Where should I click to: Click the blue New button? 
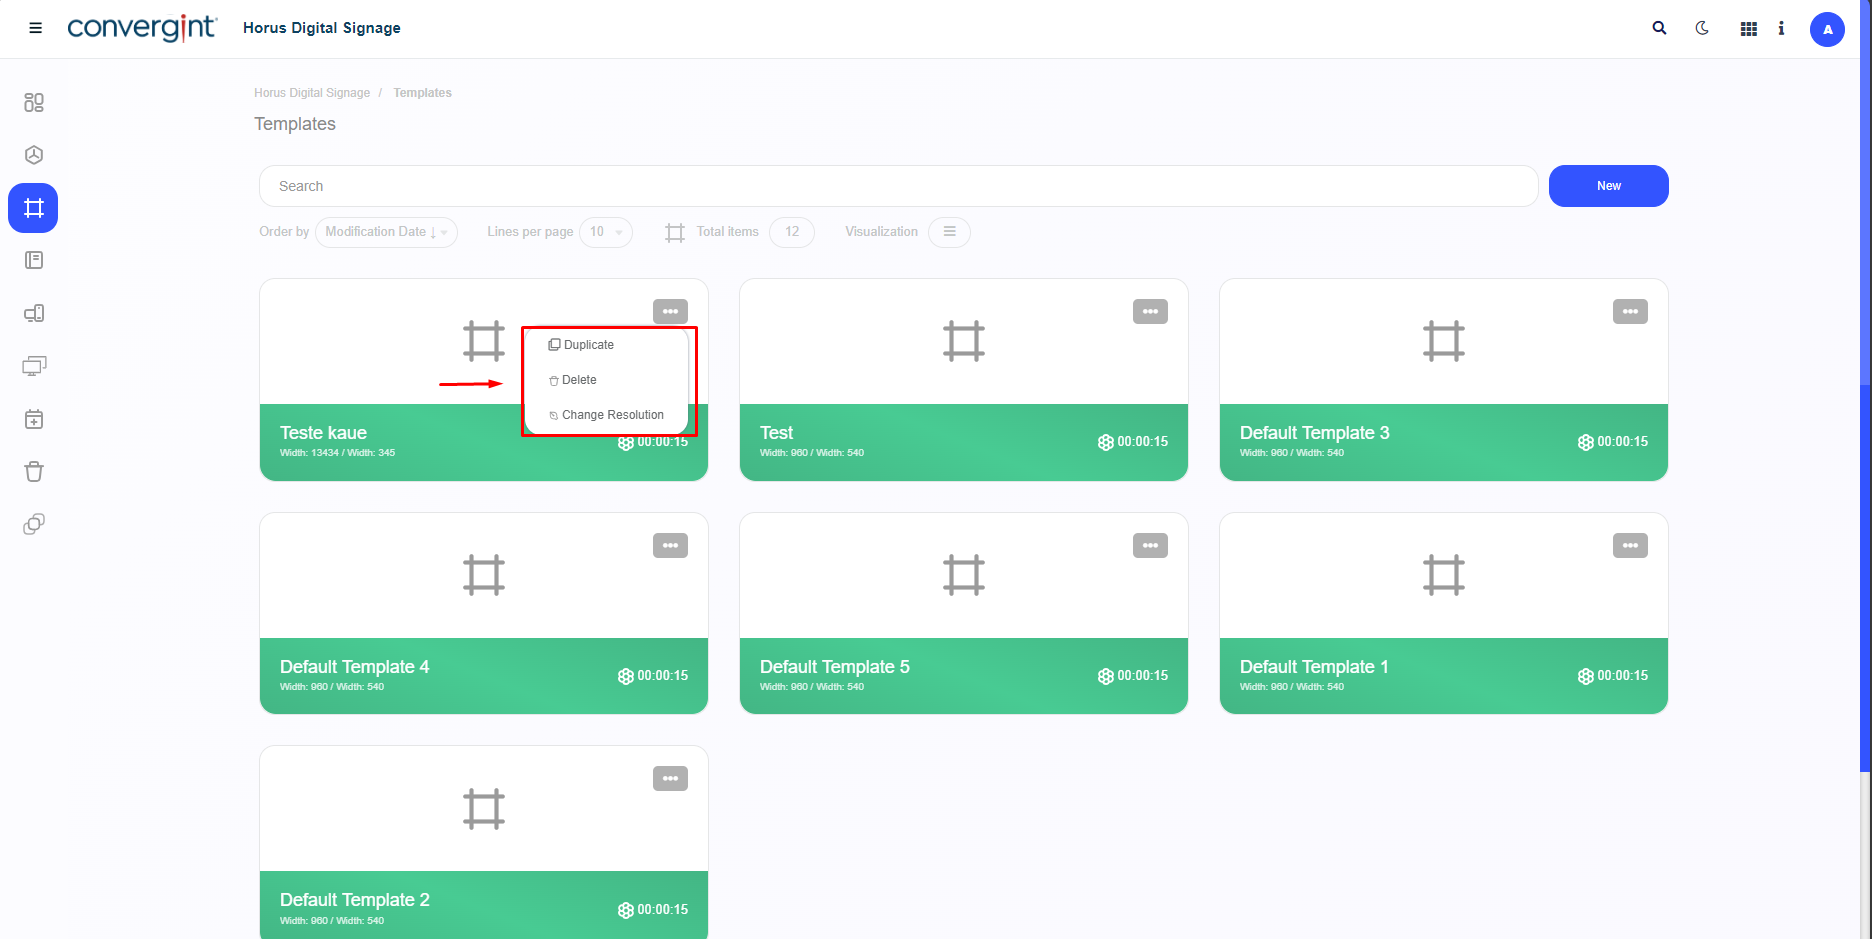click(x=1608, y=186)
